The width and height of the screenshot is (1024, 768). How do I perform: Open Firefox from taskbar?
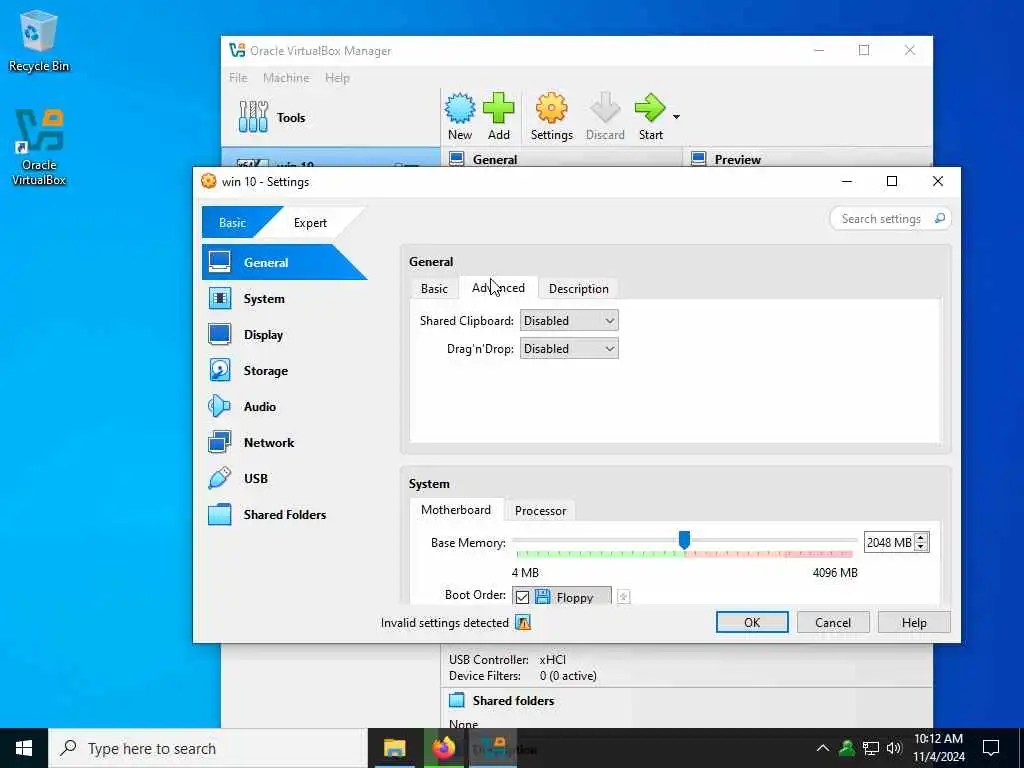point(443,748)
